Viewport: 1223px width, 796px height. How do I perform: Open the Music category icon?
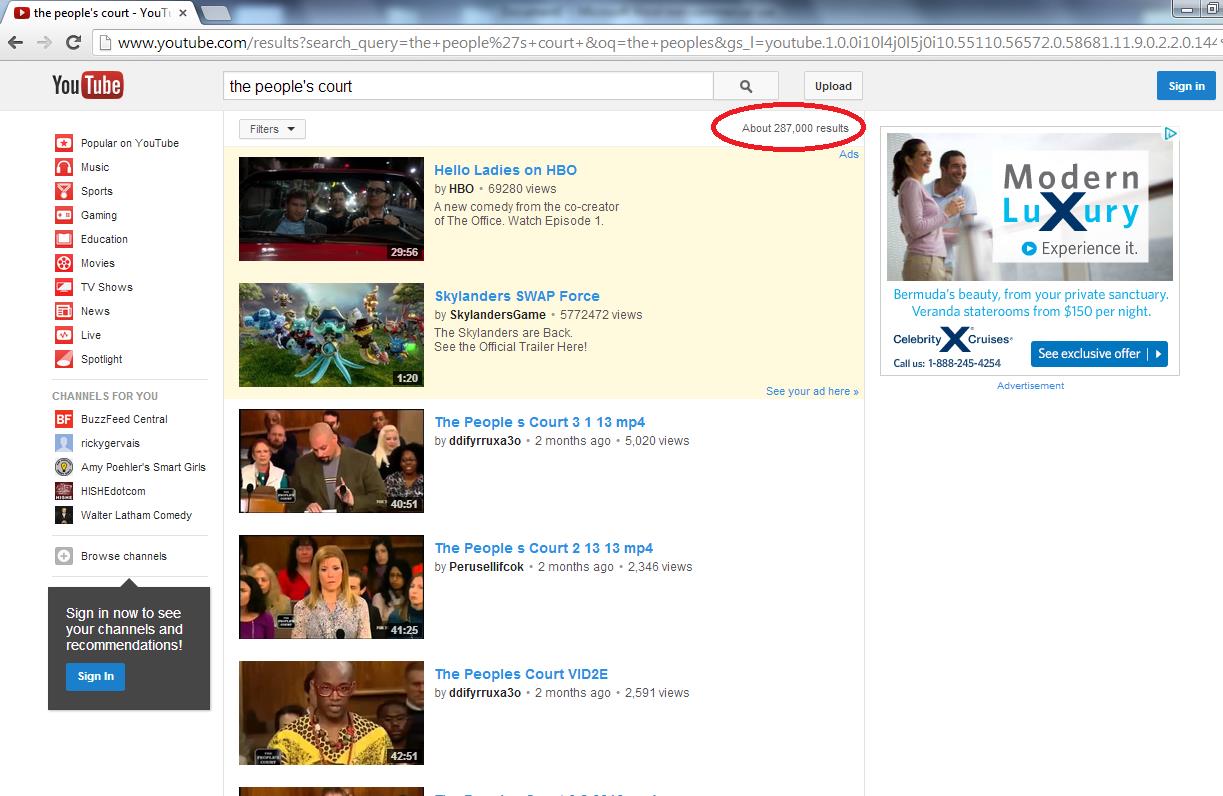coord(63,167)
